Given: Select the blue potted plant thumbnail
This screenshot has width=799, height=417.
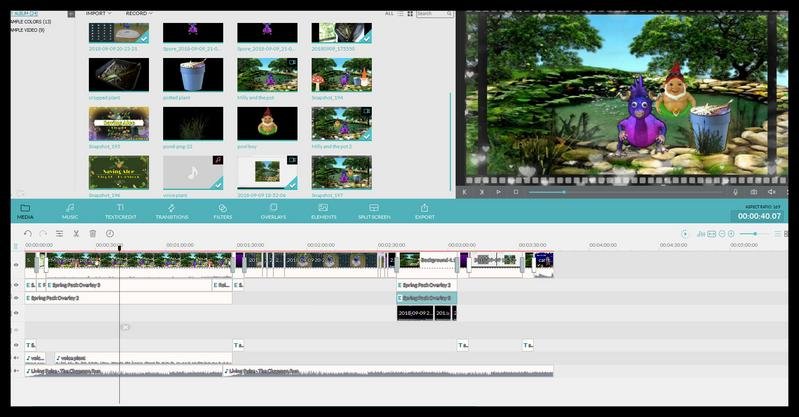Looking at the screenshot, I should coord(193,74).
